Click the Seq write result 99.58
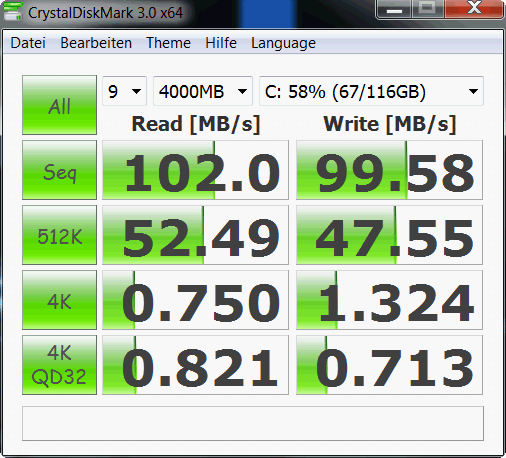506x458 pixels. [389, 170]
